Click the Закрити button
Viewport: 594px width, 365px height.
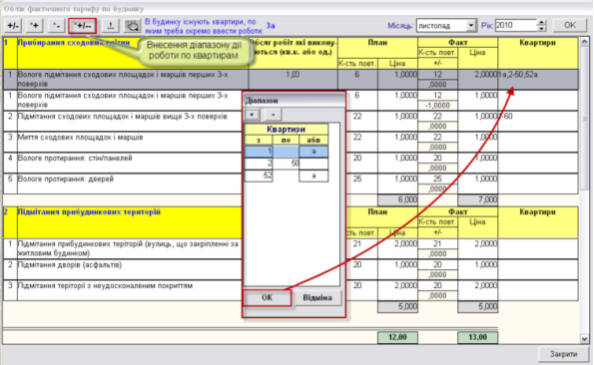pos(563,354)
